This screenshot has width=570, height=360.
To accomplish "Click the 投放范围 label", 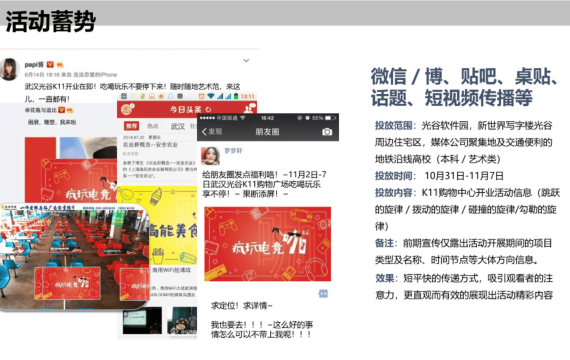I will tap(394, 125).
